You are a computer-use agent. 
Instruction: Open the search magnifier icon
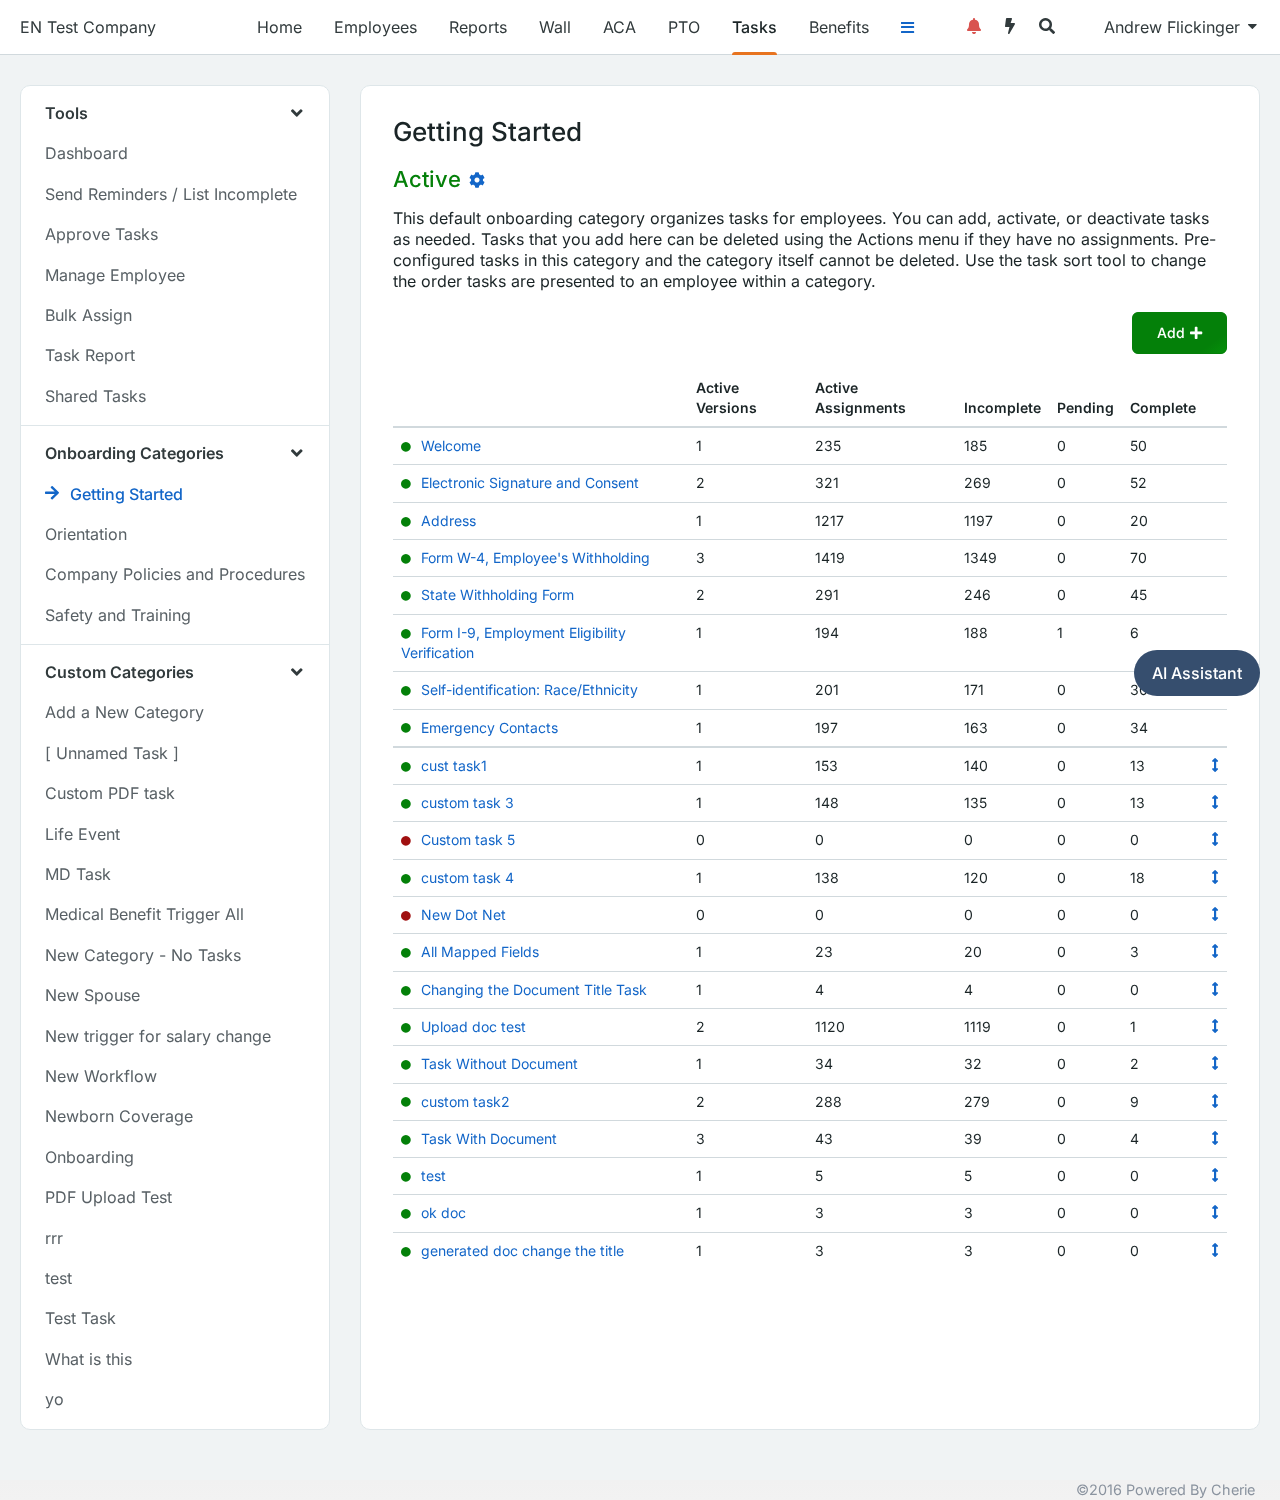click(x=1047, y=27)
